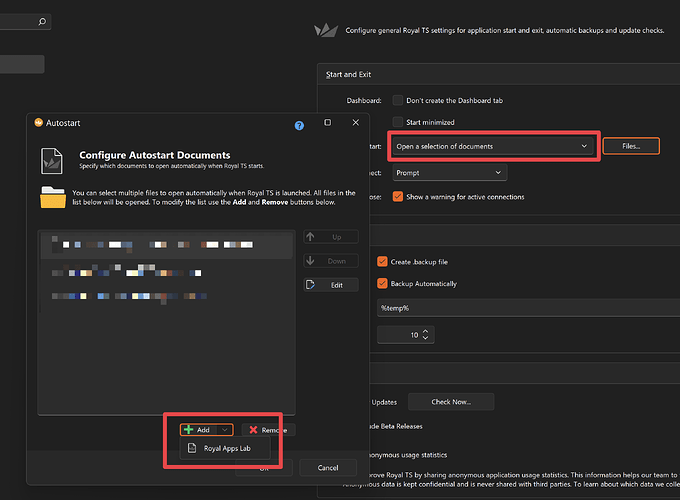
Task: Click the Royal TS crown logo icon
Action: (x=326, y=30)
